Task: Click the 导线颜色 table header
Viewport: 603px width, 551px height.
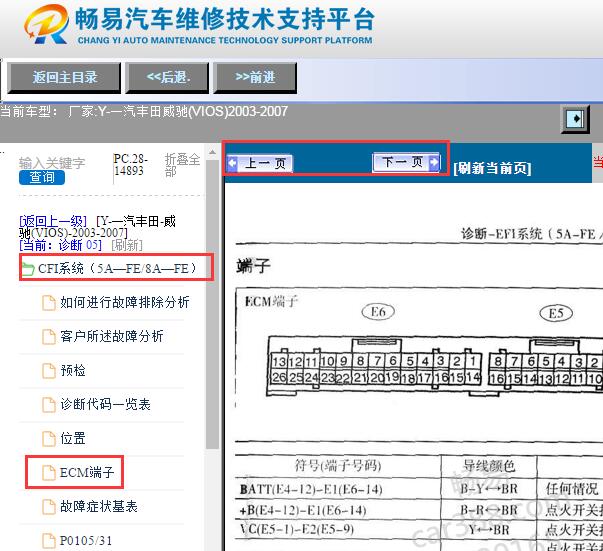Action: (x=489, y=466)
